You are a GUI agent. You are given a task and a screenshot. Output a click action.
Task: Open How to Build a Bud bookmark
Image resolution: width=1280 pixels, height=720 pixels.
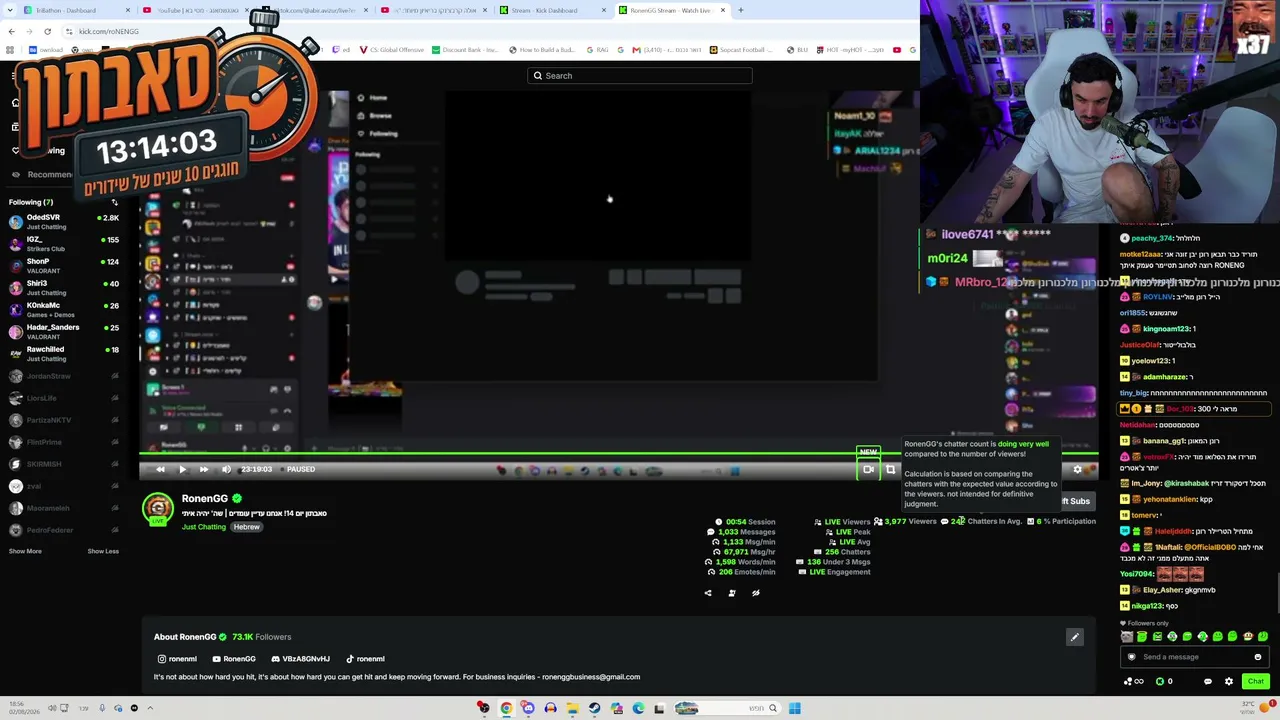pyautogui.click(x=542, y=50)
